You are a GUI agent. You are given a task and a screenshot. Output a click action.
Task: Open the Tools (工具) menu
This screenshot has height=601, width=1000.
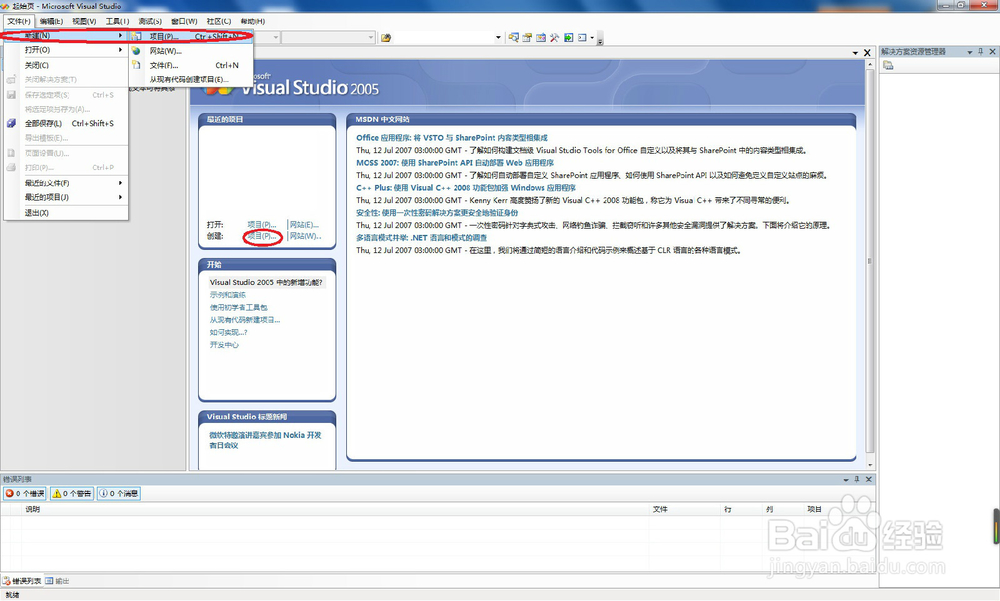117,21
